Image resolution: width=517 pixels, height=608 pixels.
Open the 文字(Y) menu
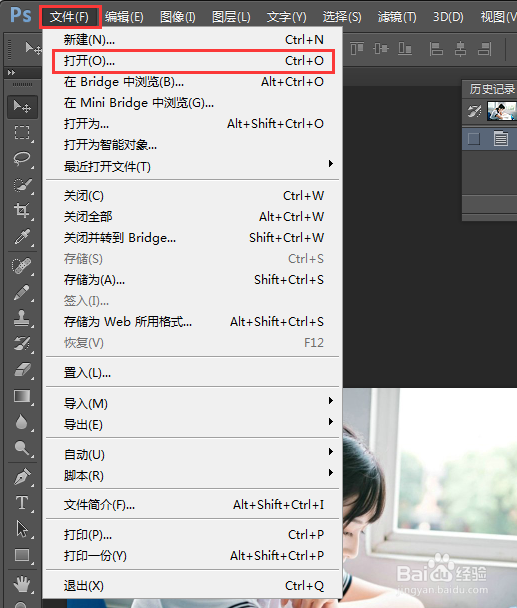point(286,17)
